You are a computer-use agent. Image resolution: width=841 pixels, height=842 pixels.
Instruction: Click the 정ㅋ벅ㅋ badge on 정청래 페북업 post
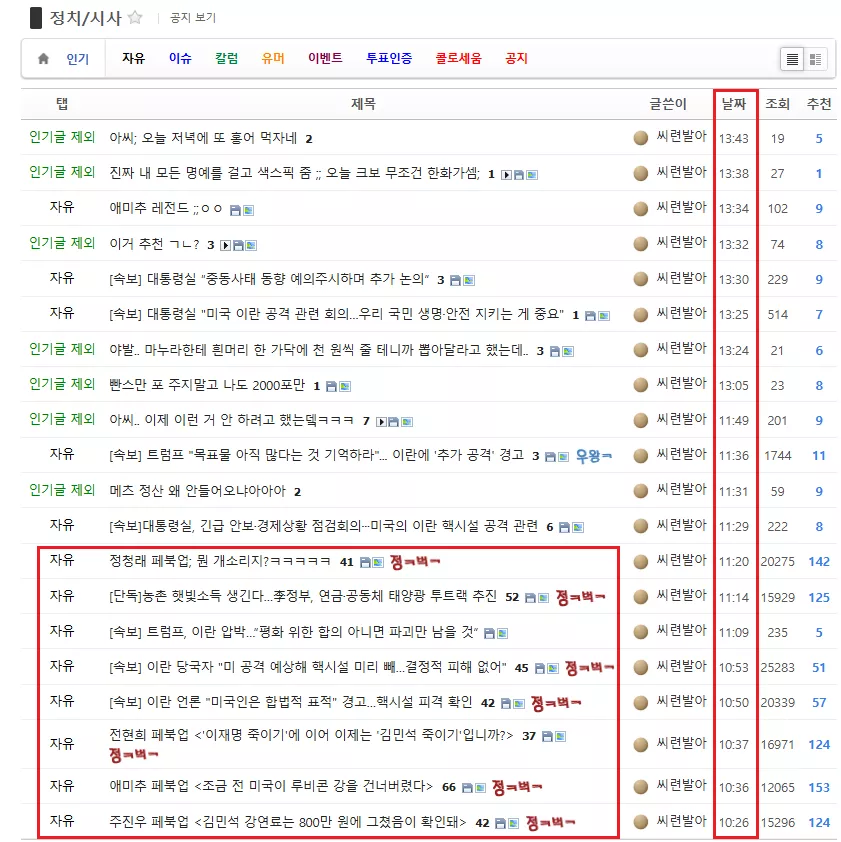[x=415, y=562]
